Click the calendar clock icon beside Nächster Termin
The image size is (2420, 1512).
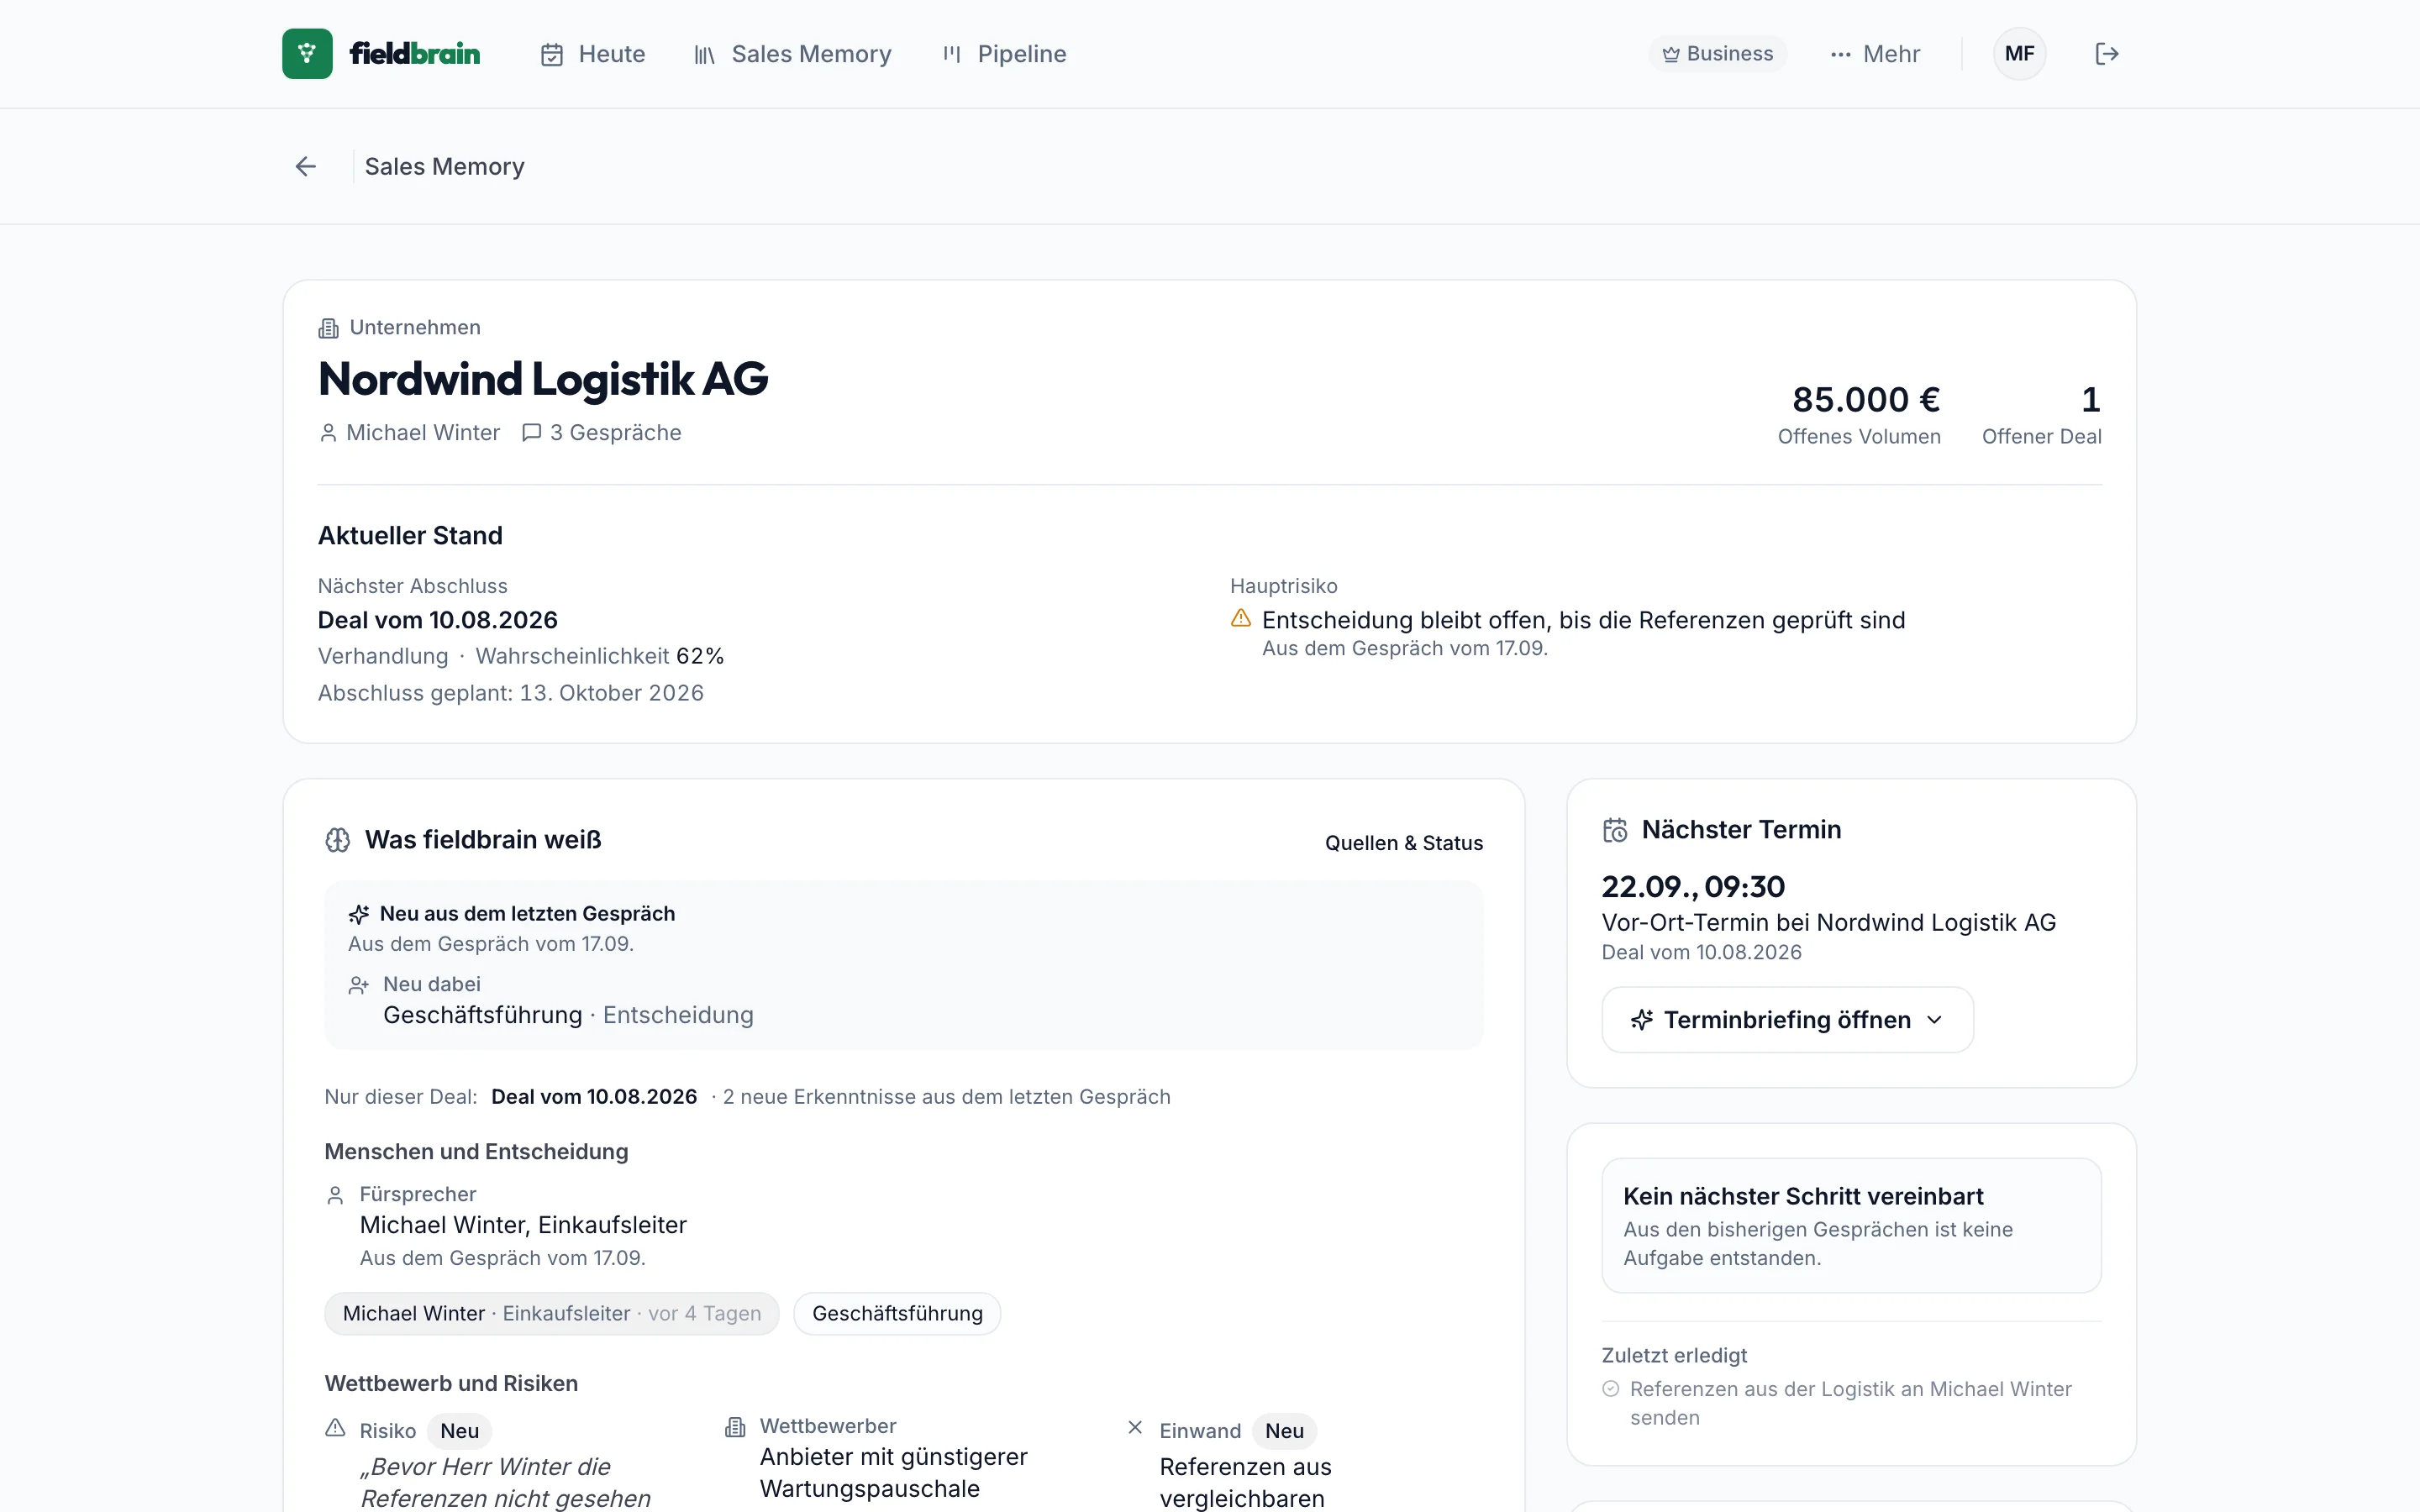tap(1615, 830)
